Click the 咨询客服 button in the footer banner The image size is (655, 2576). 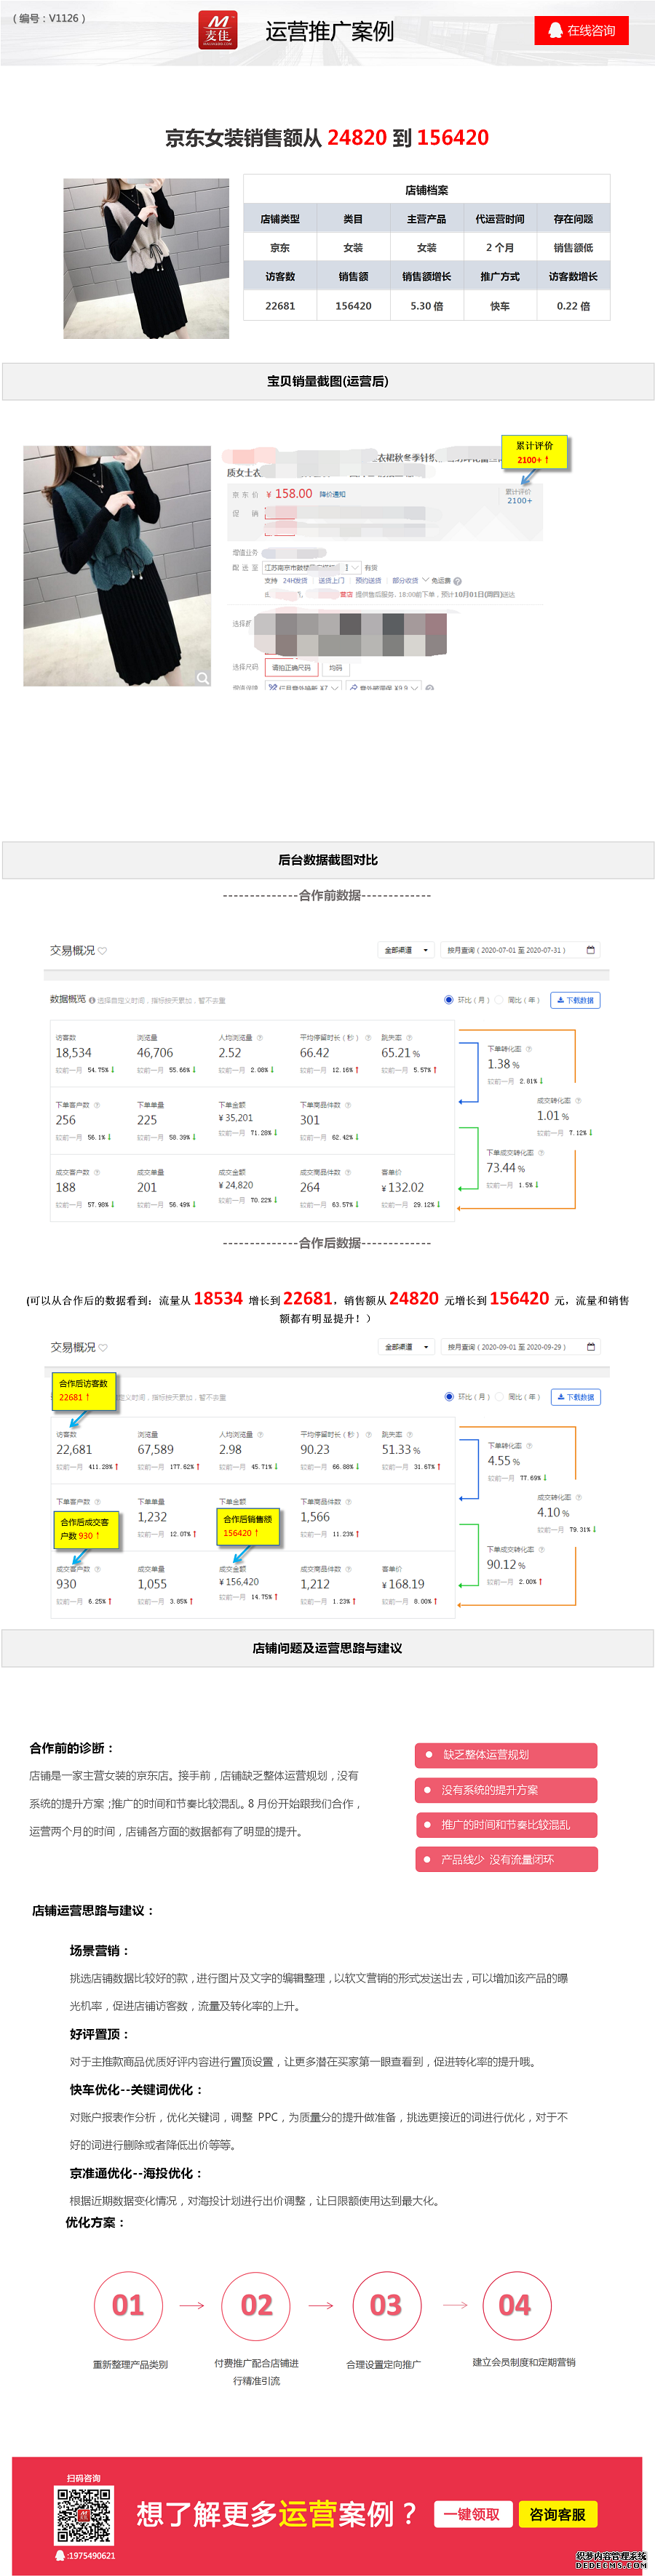point(557,2514)
